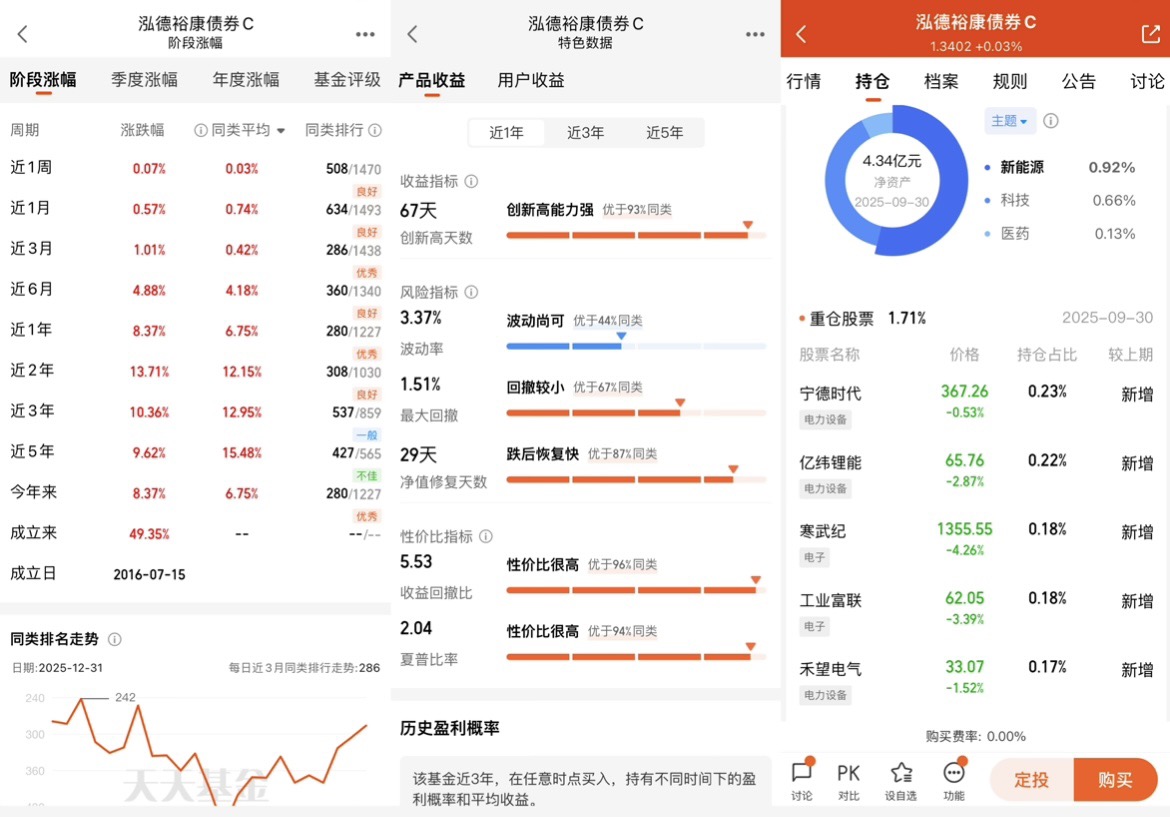Show info beside the 主题 selector
This screenshot has width=1170, height=817.
pyautogui.click(x=1051, y=121)
